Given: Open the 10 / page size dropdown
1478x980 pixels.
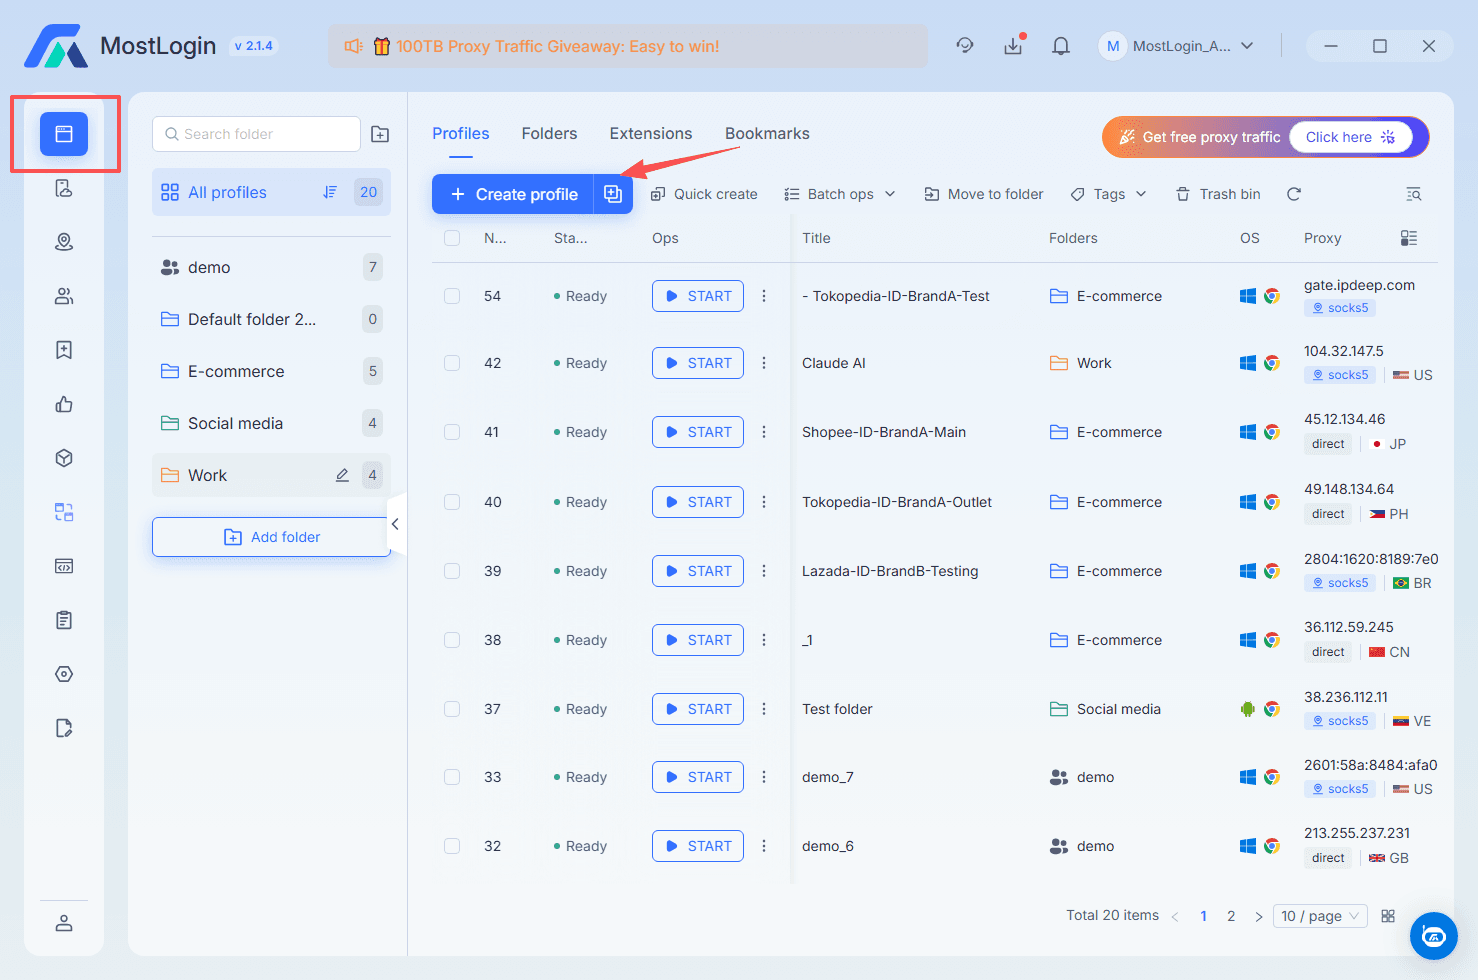Looking at the screenshot, I should (1320, 916).
